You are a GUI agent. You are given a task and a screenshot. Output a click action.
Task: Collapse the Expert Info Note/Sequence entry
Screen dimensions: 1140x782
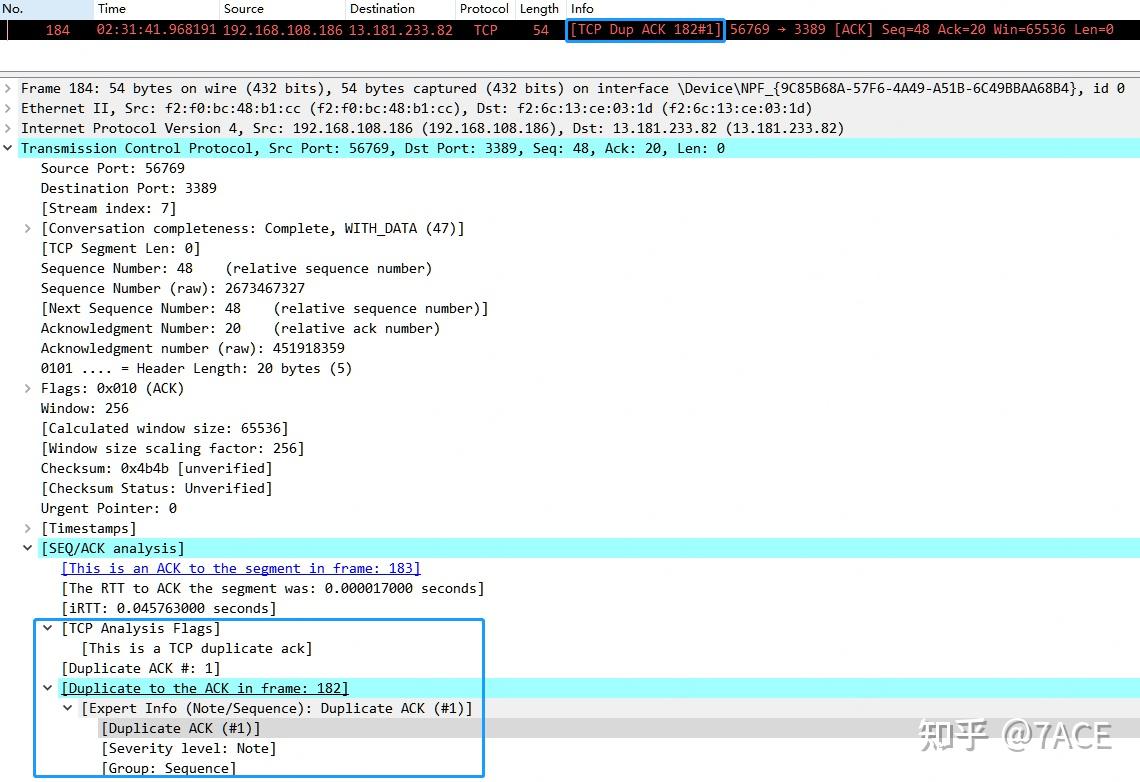pyautogui.click(x=67, y=708)
